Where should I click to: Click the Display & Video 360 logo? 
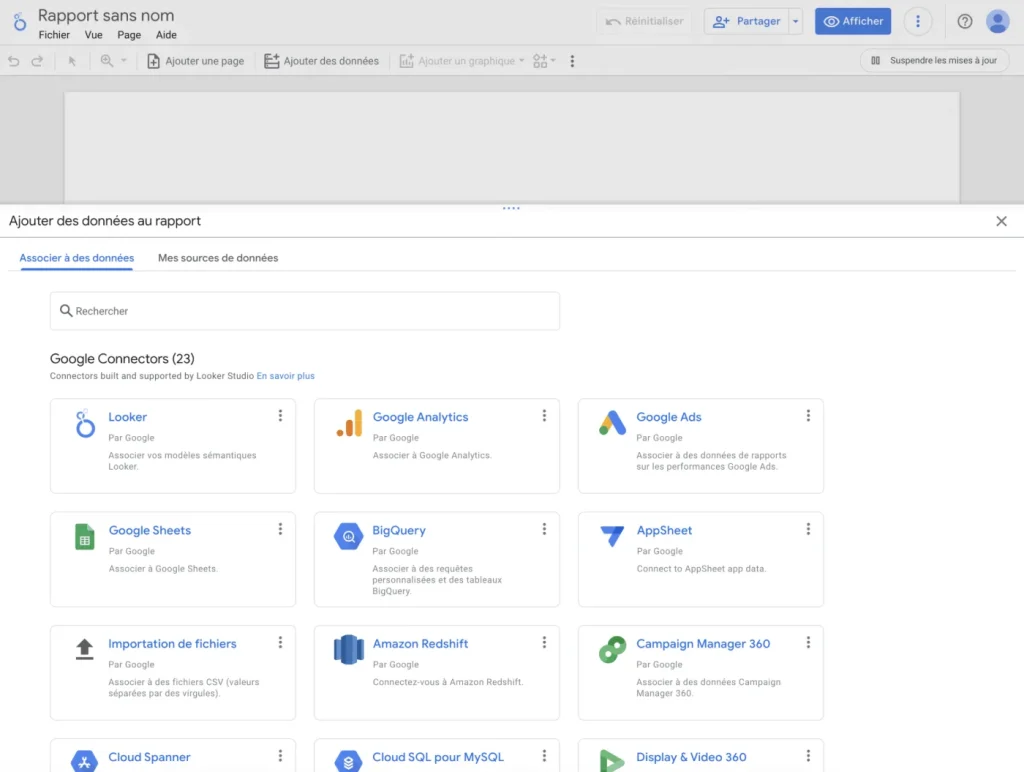click(x=611, y=761)
